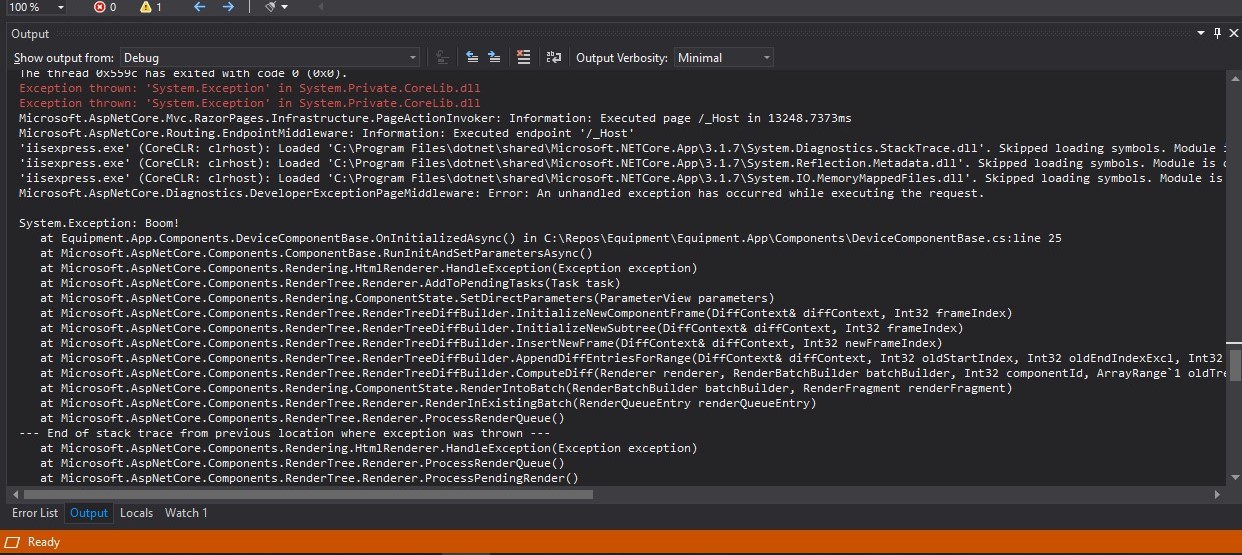Click the vertical scrollbar down arrow
The height and width of the screenshot is (555, 1242).
click(1235, 479)
